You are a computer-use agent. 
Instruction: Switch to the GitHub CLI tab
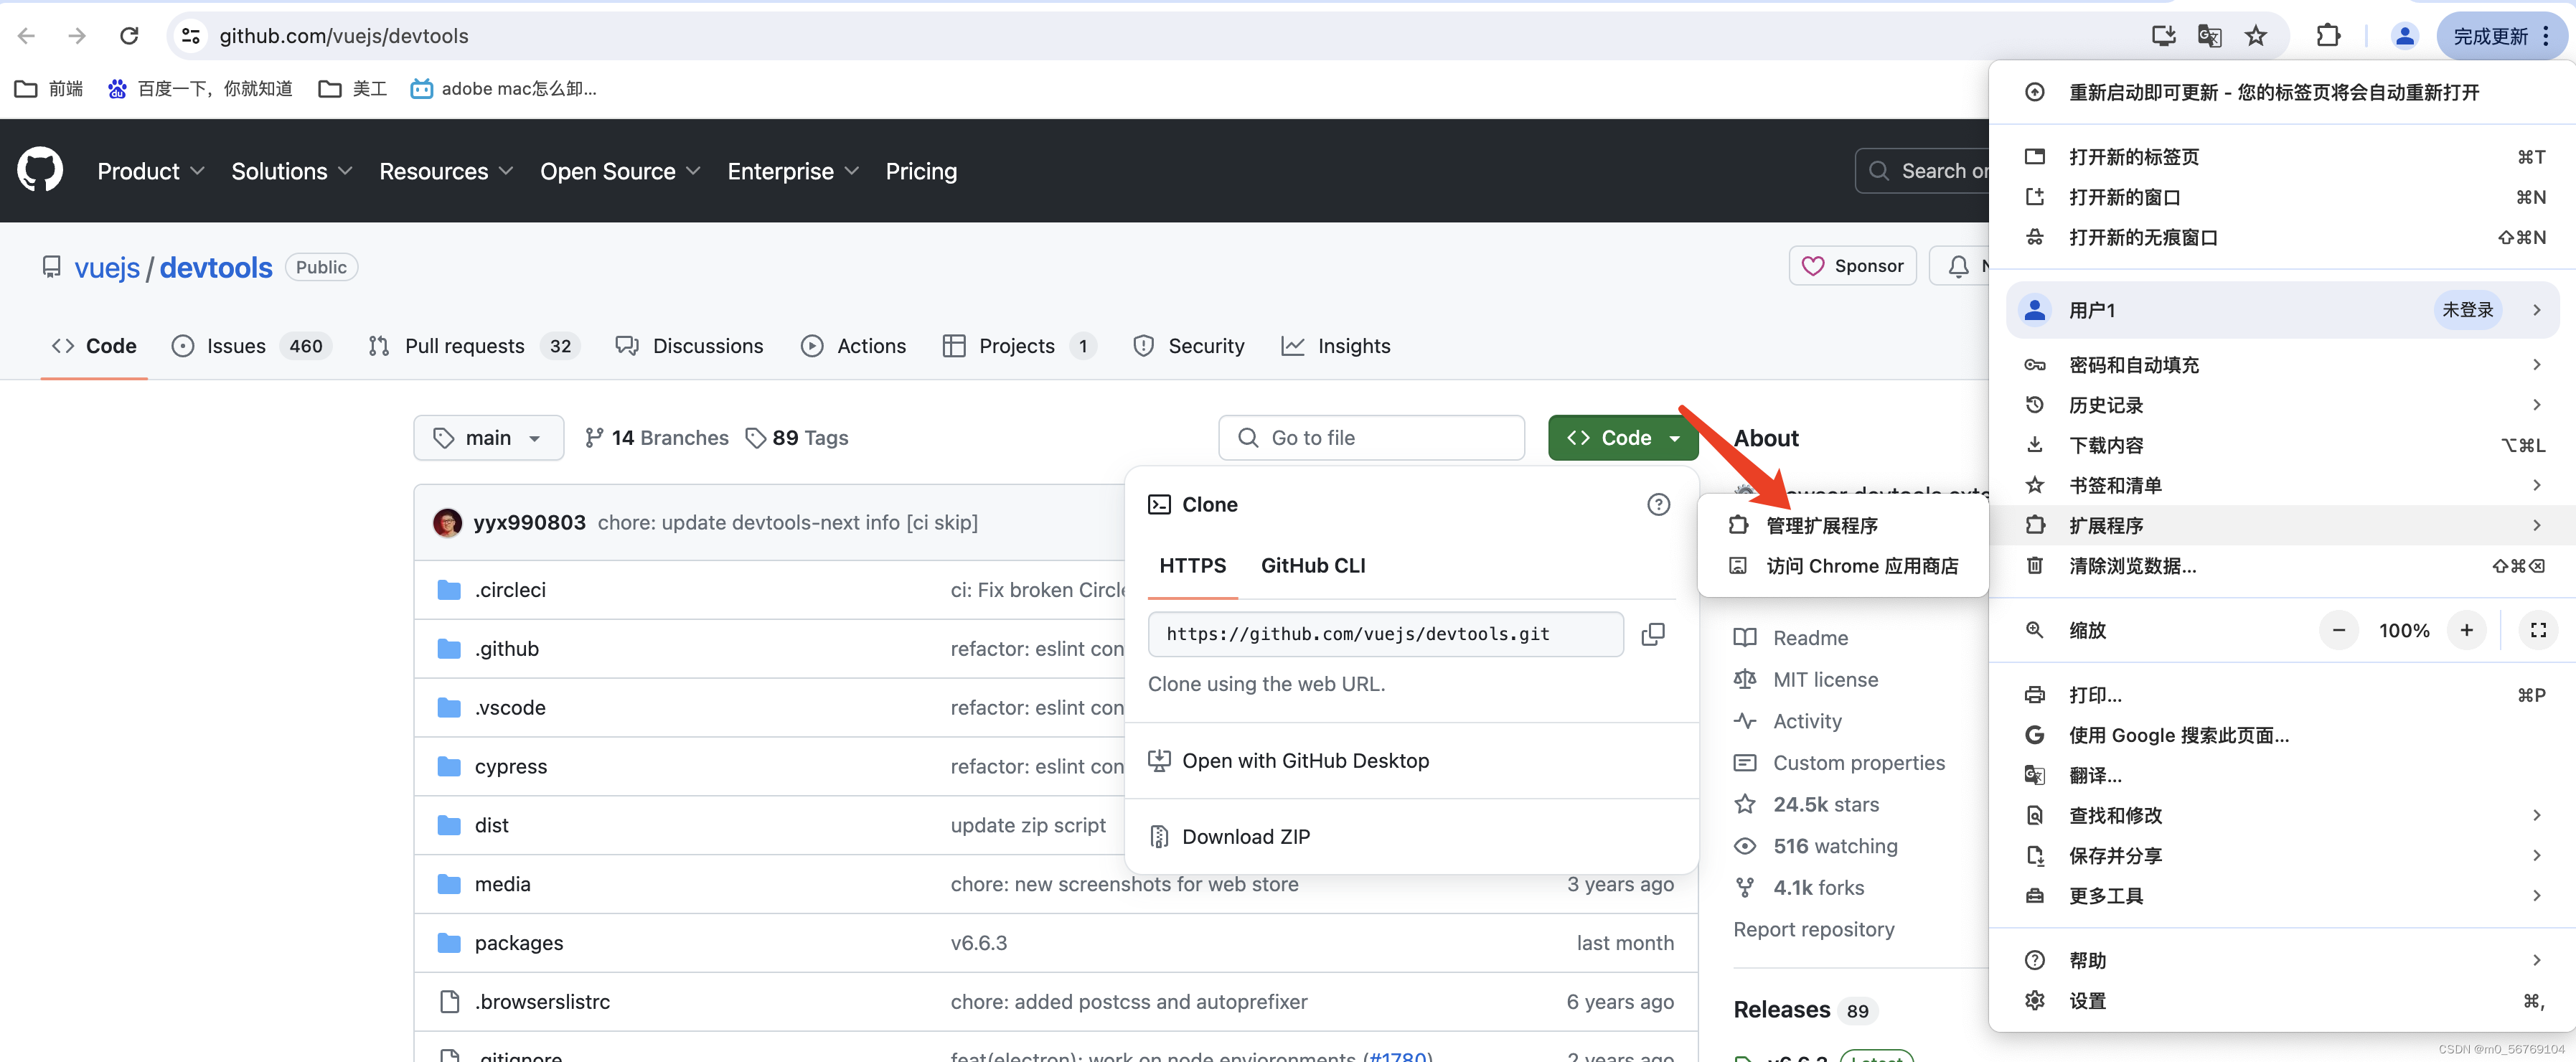[x=1312, y=565]
